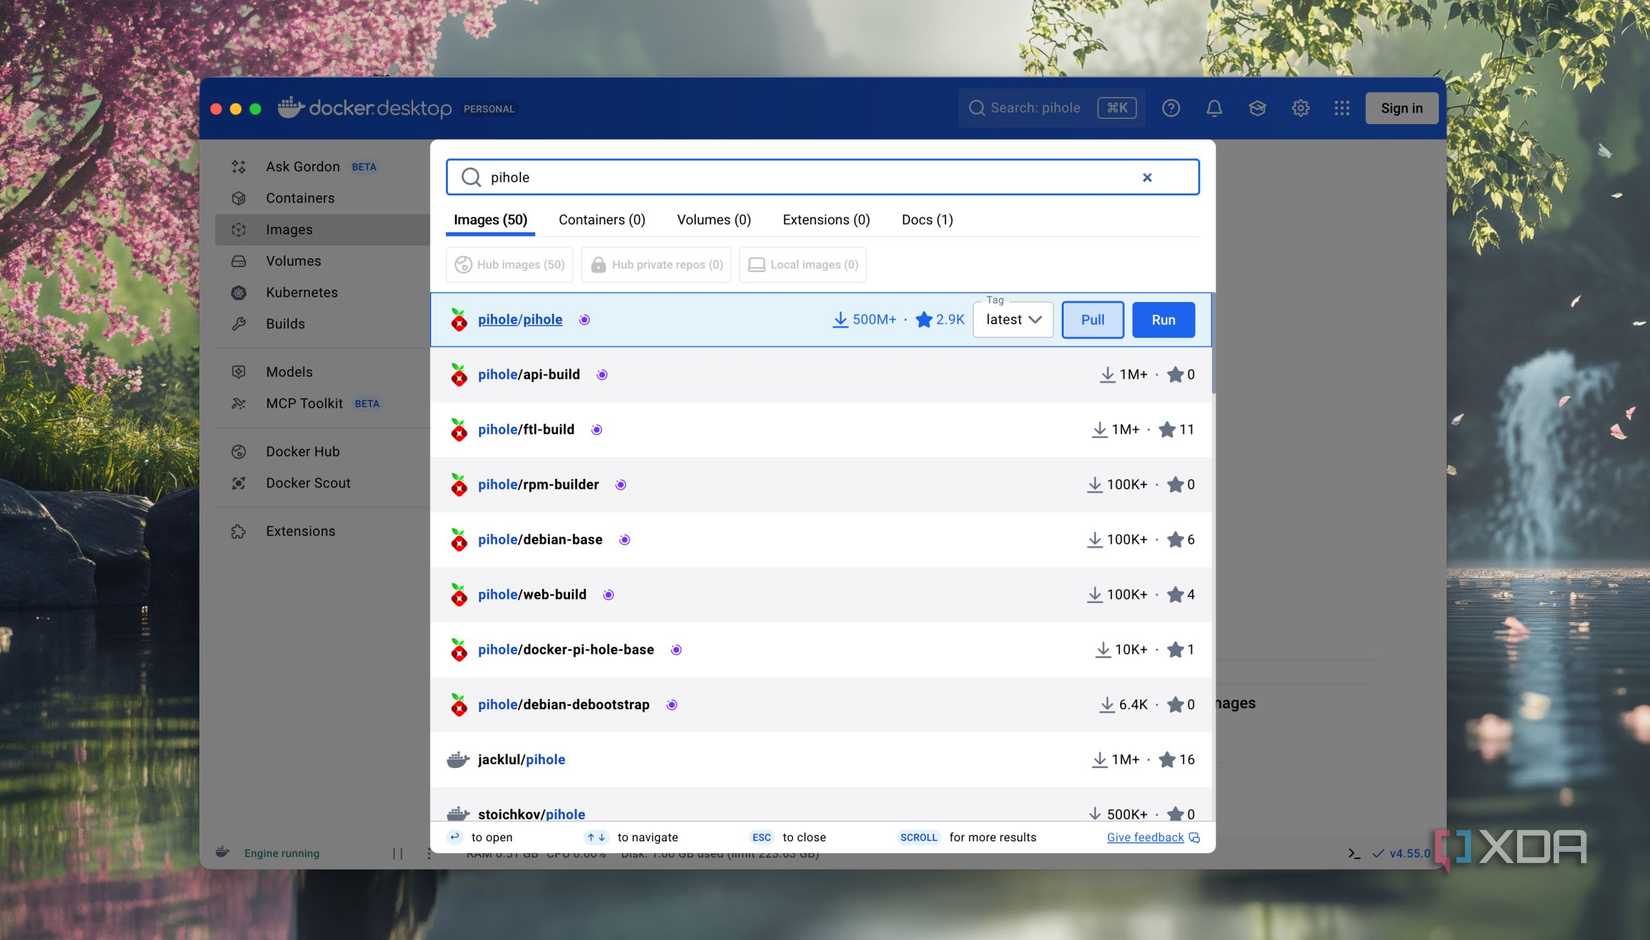Select the pihole/web-build result

click(821, 595)
